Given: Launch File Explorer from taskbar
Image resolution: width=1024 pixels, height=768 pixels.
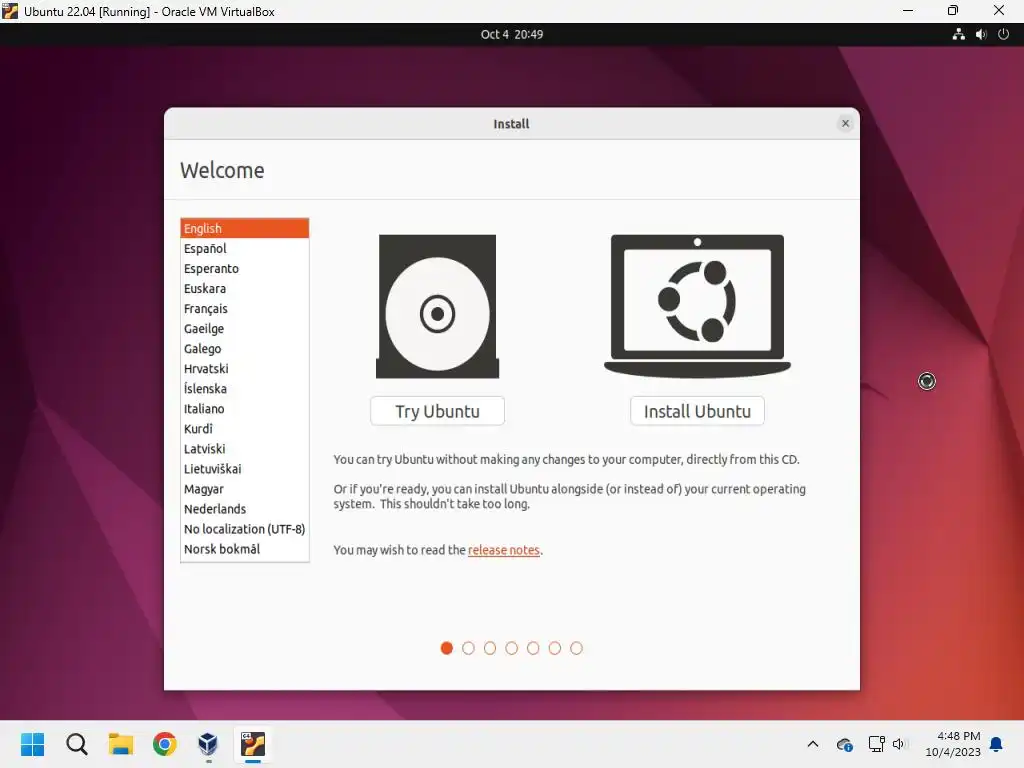Looking at the screenshot, I should pyautogui.click(x=121, y=744).
